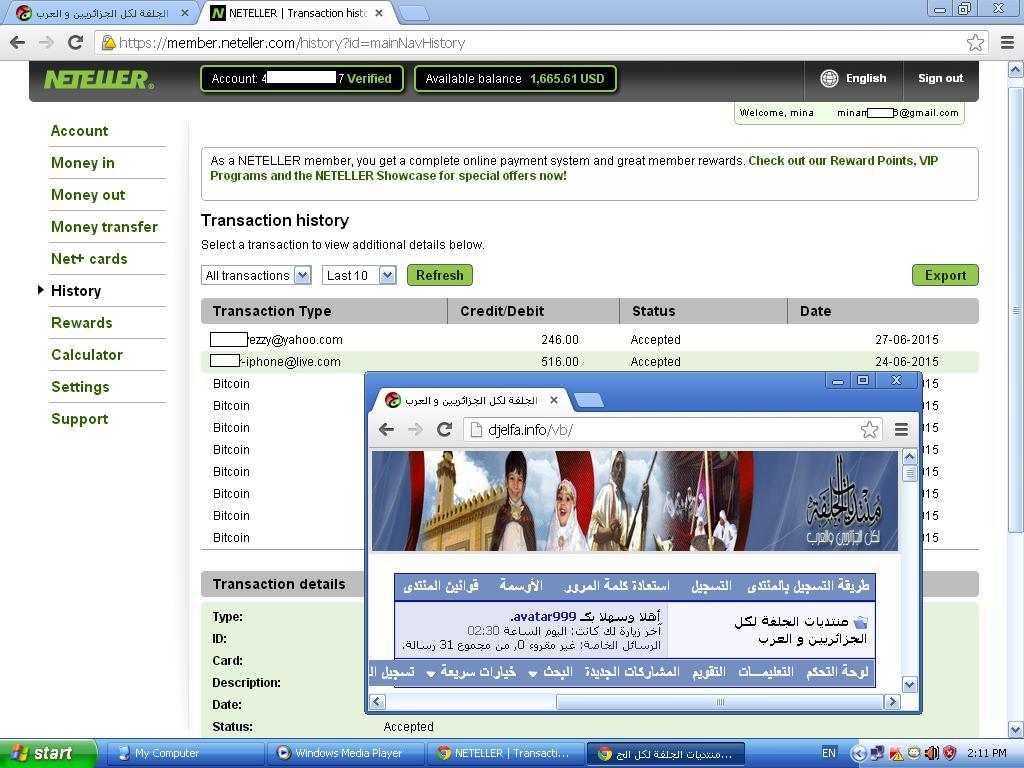Click the English language link
1024x768 pixels.
click(x=866, y=78)
